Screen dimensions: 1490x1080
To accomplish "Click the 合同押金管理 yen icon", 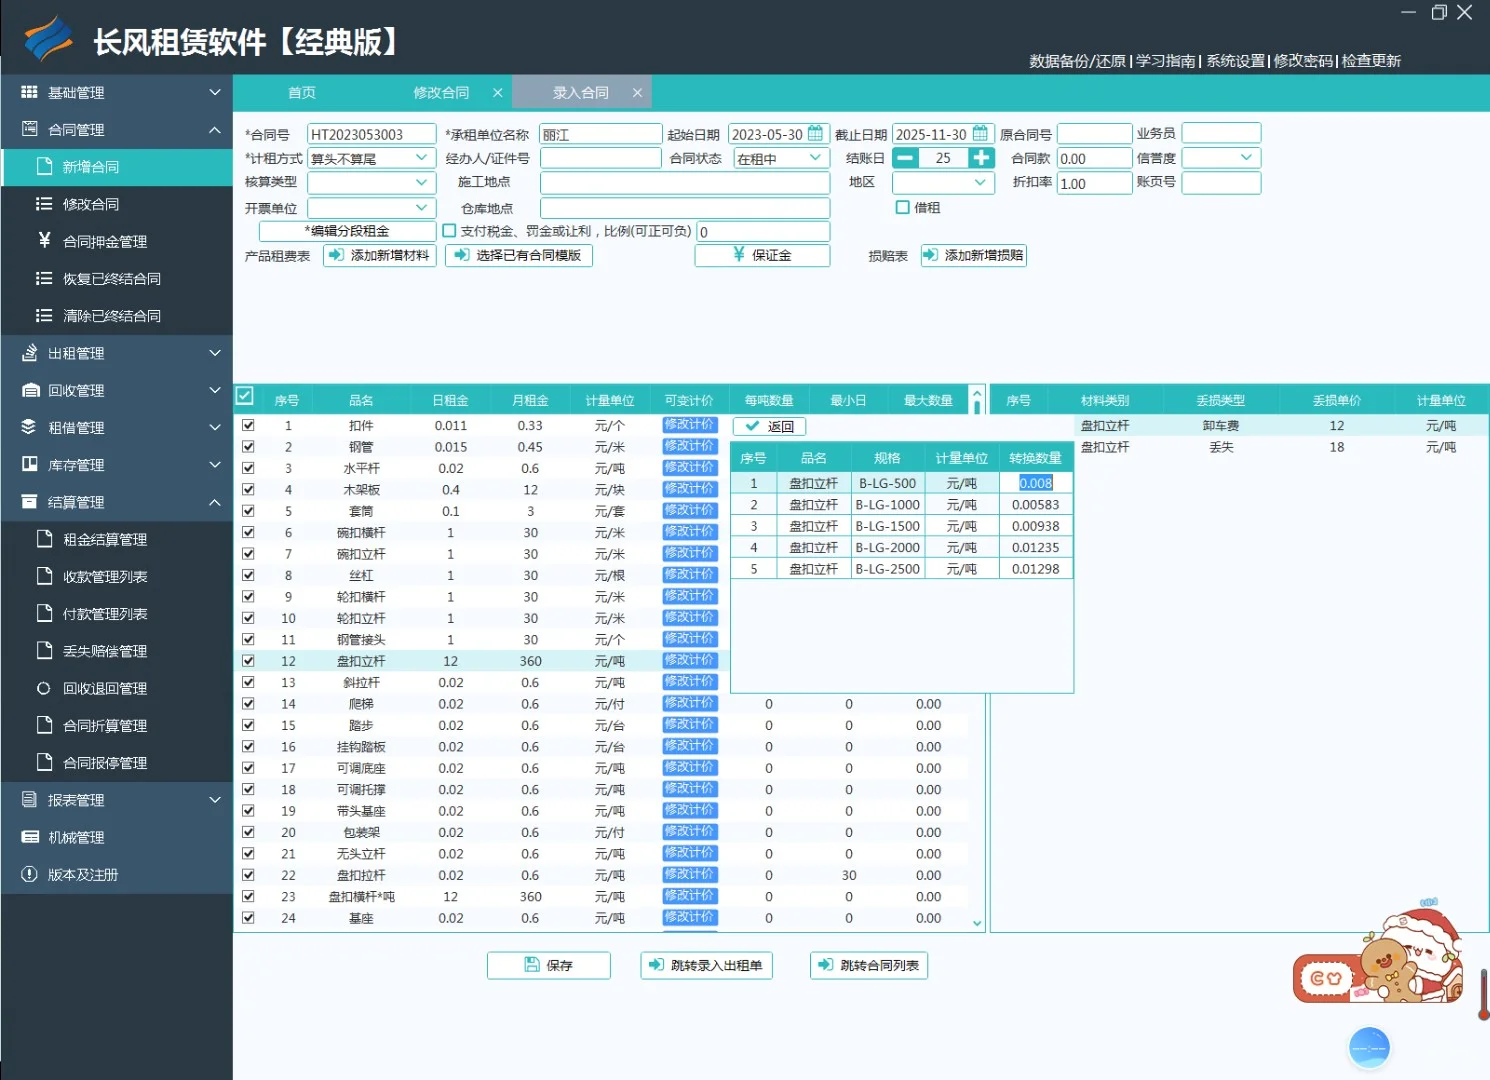I will pyautogui.click(x=44, y=240).
